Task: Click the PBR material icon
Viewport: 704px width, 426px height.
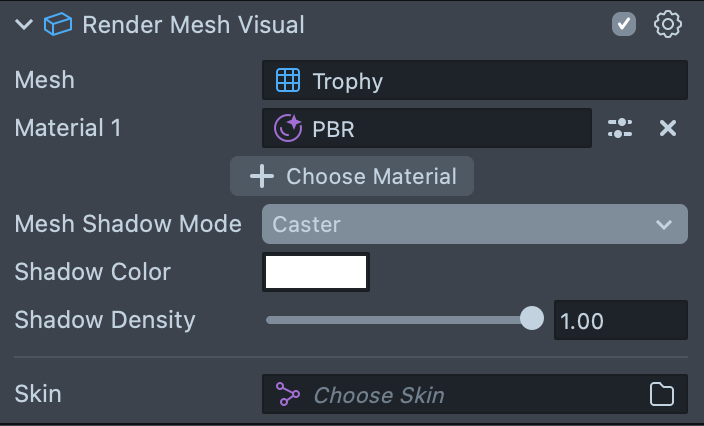Action: pos(288,128)
